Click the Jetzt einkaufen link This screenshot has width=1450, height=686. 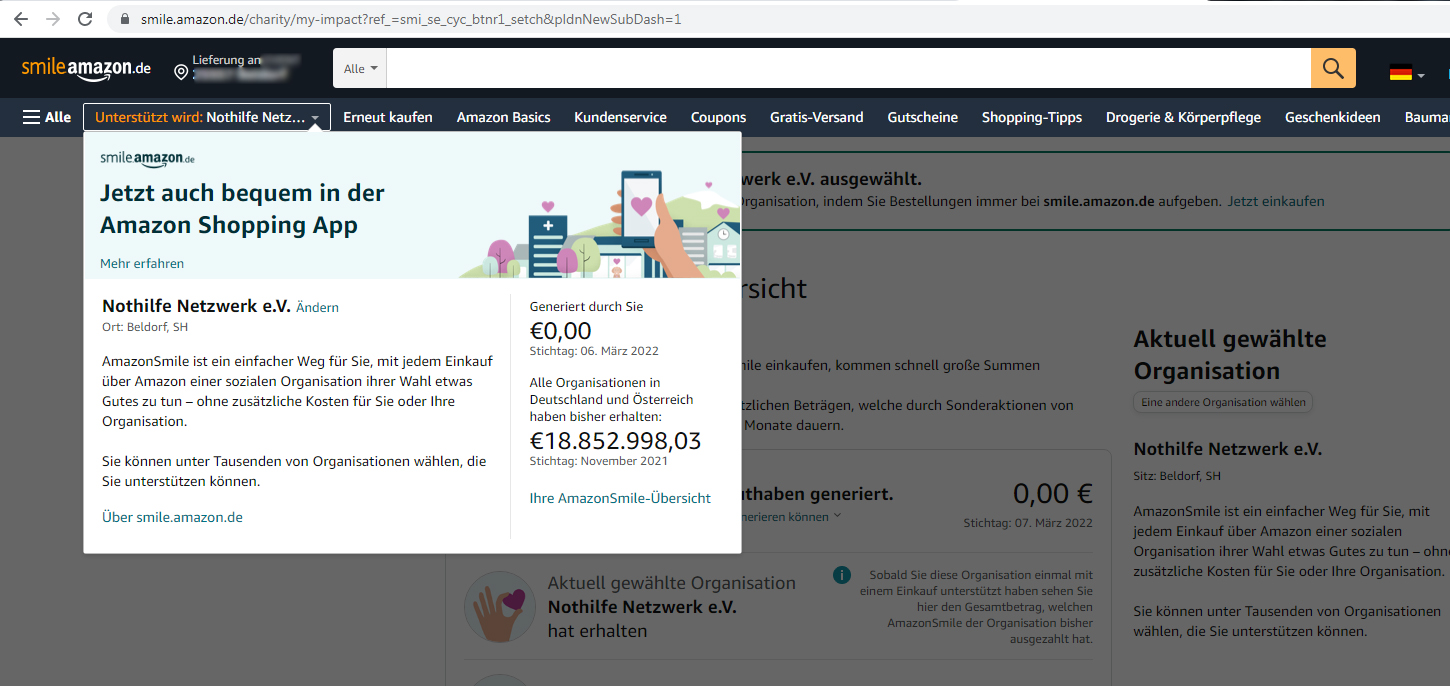pyautogui.click(x=1276, y=201)
